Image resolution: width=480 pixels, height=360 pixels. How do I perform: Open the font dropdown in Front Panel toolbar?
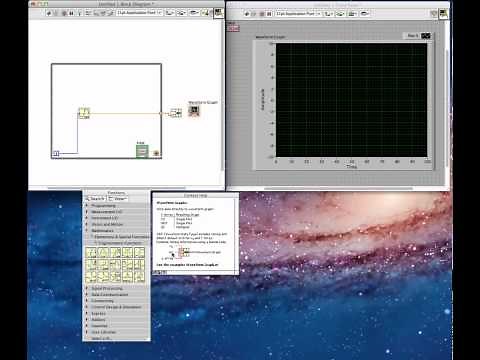tap(298, 14)
